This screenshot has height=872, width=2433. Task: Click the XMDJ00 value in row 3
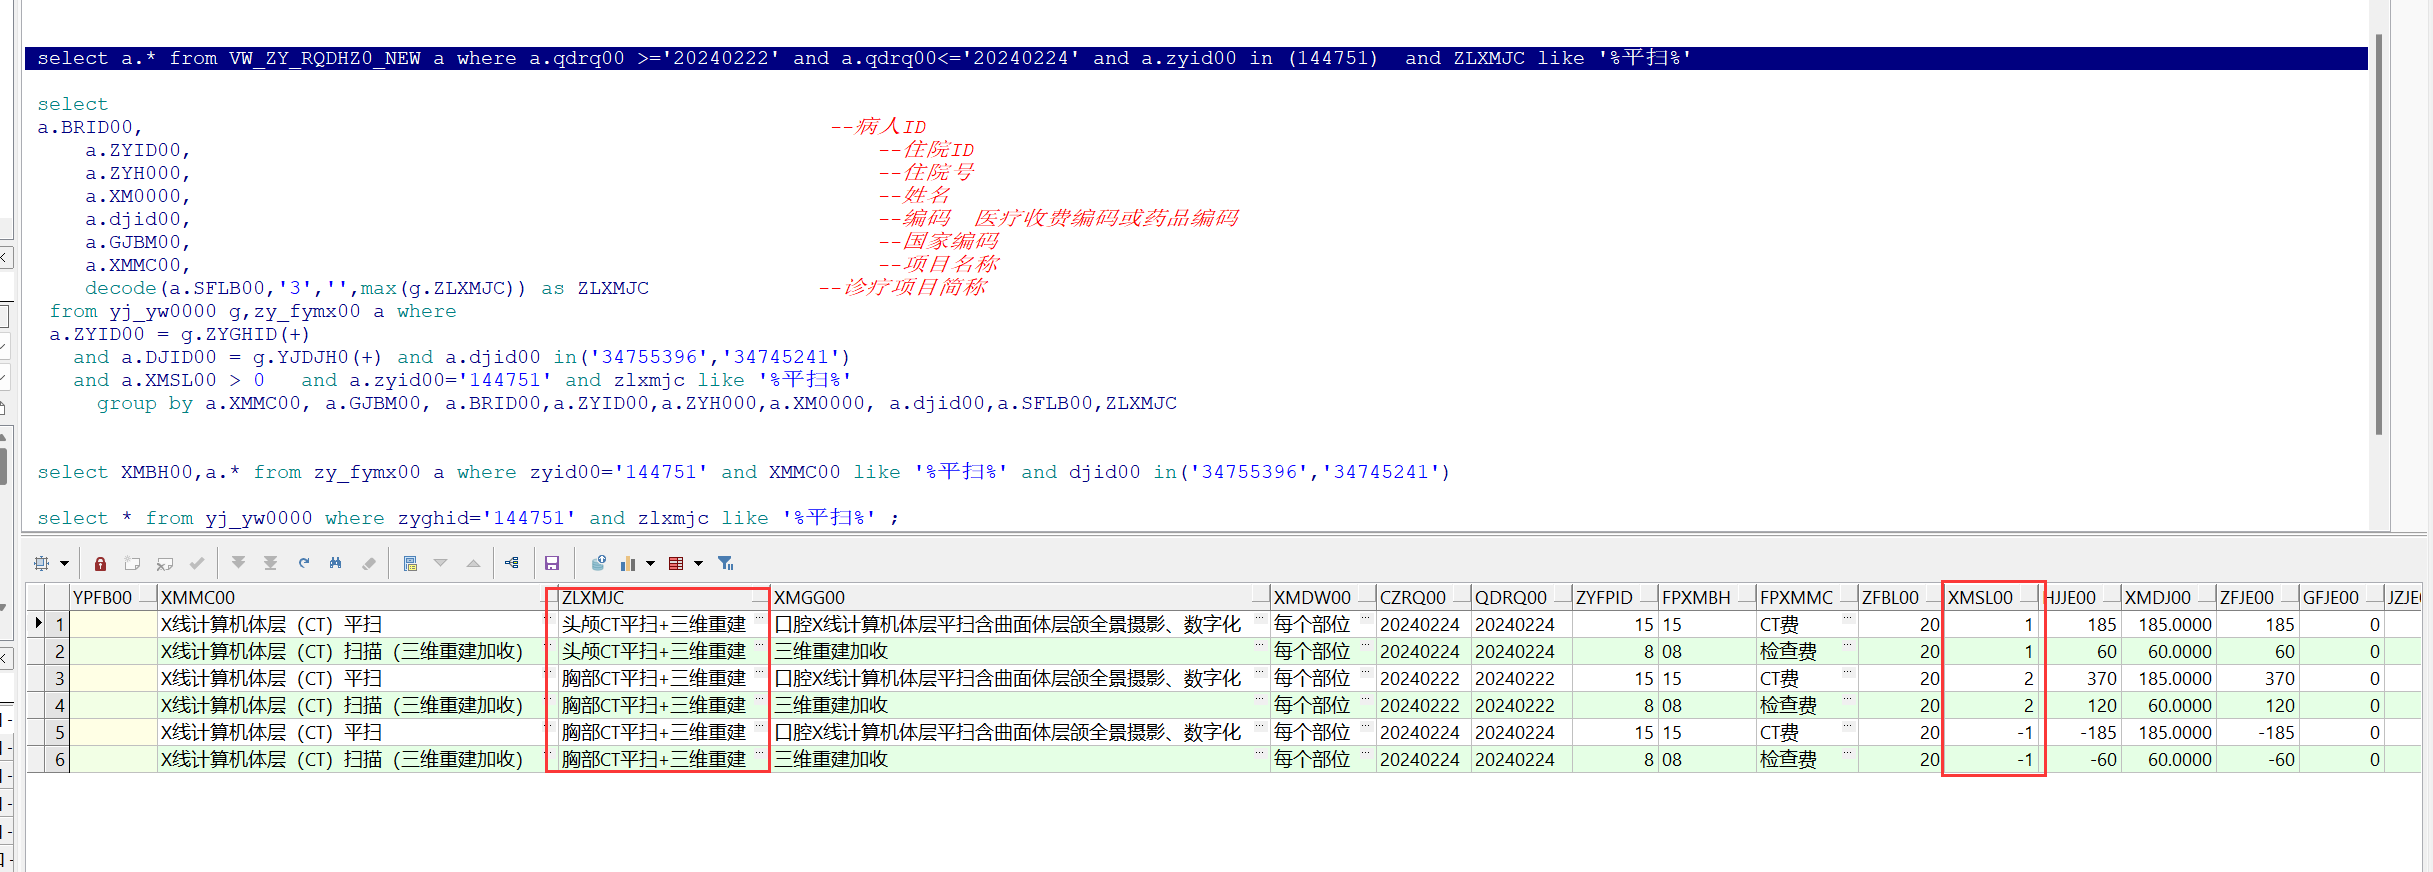point(2167,678)
